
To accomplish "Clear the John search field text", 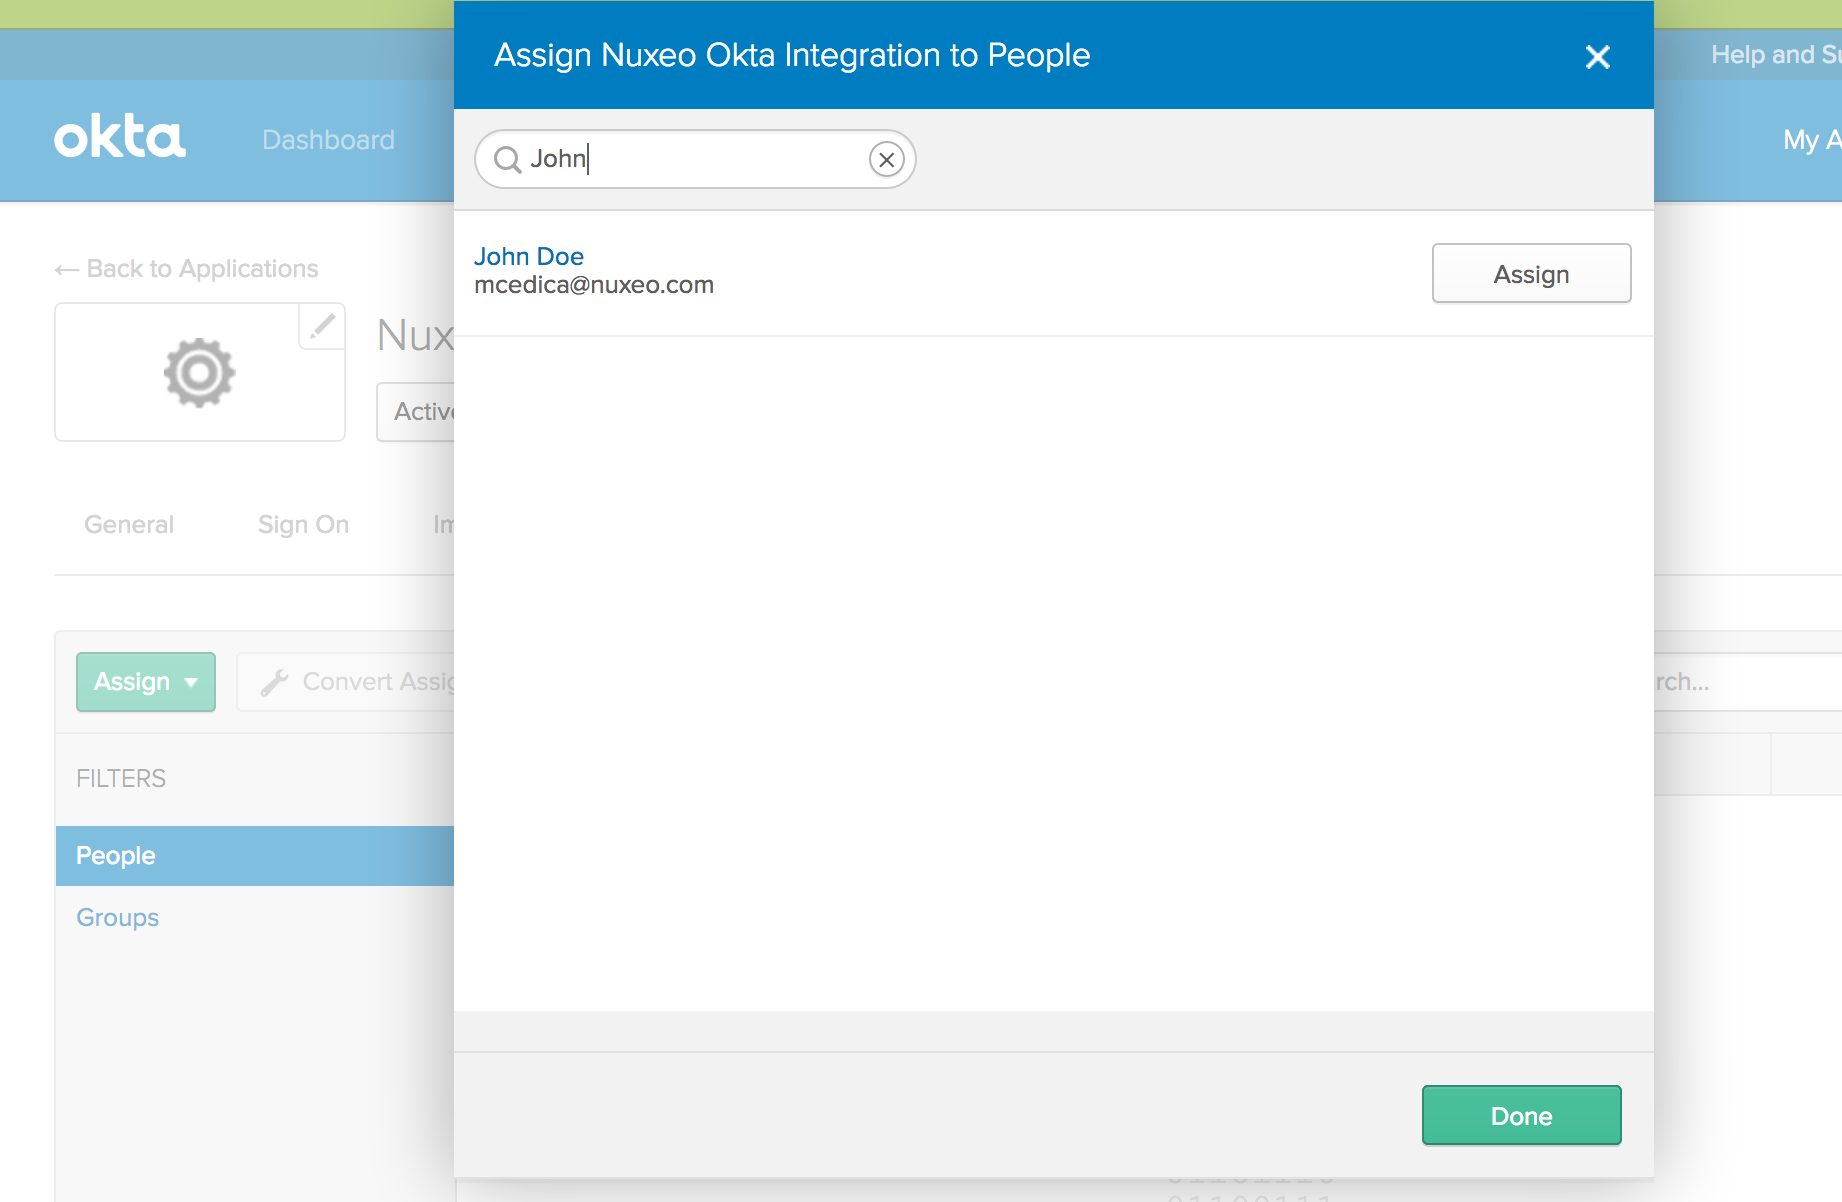I will [886, 159].
